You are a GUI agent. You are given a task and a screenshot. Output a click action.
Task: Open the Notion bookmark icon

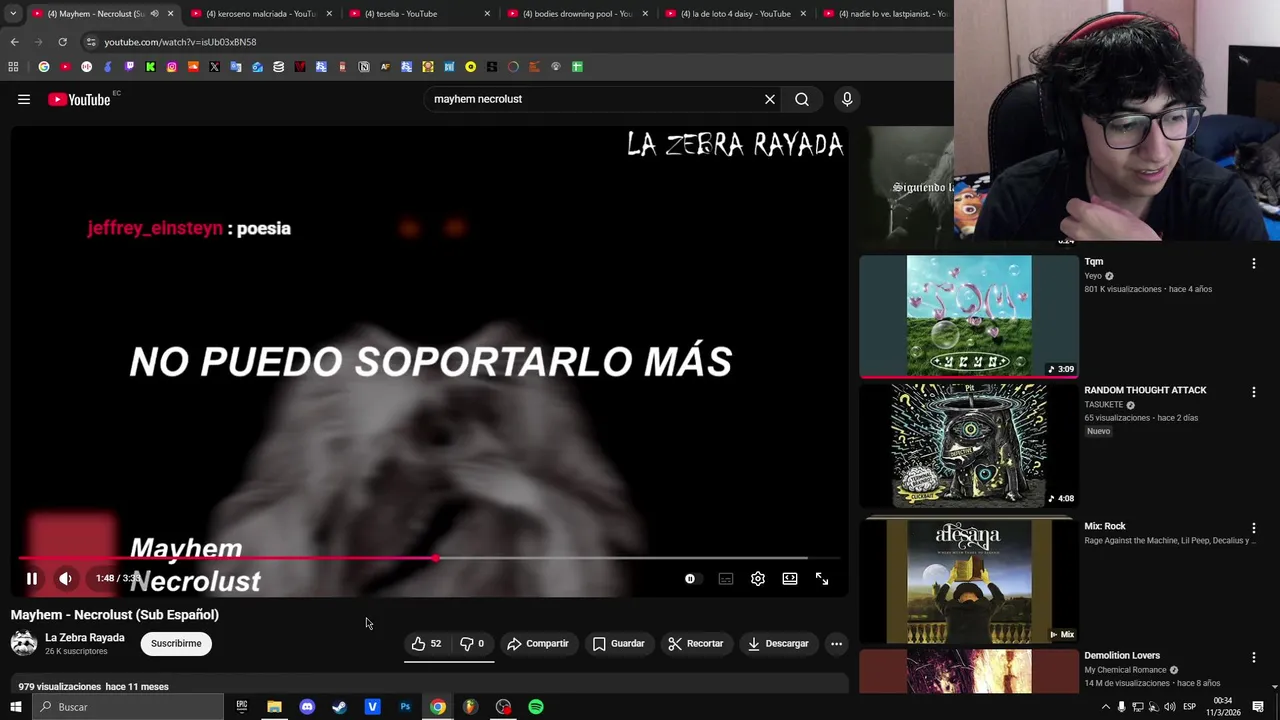[364, 67]
